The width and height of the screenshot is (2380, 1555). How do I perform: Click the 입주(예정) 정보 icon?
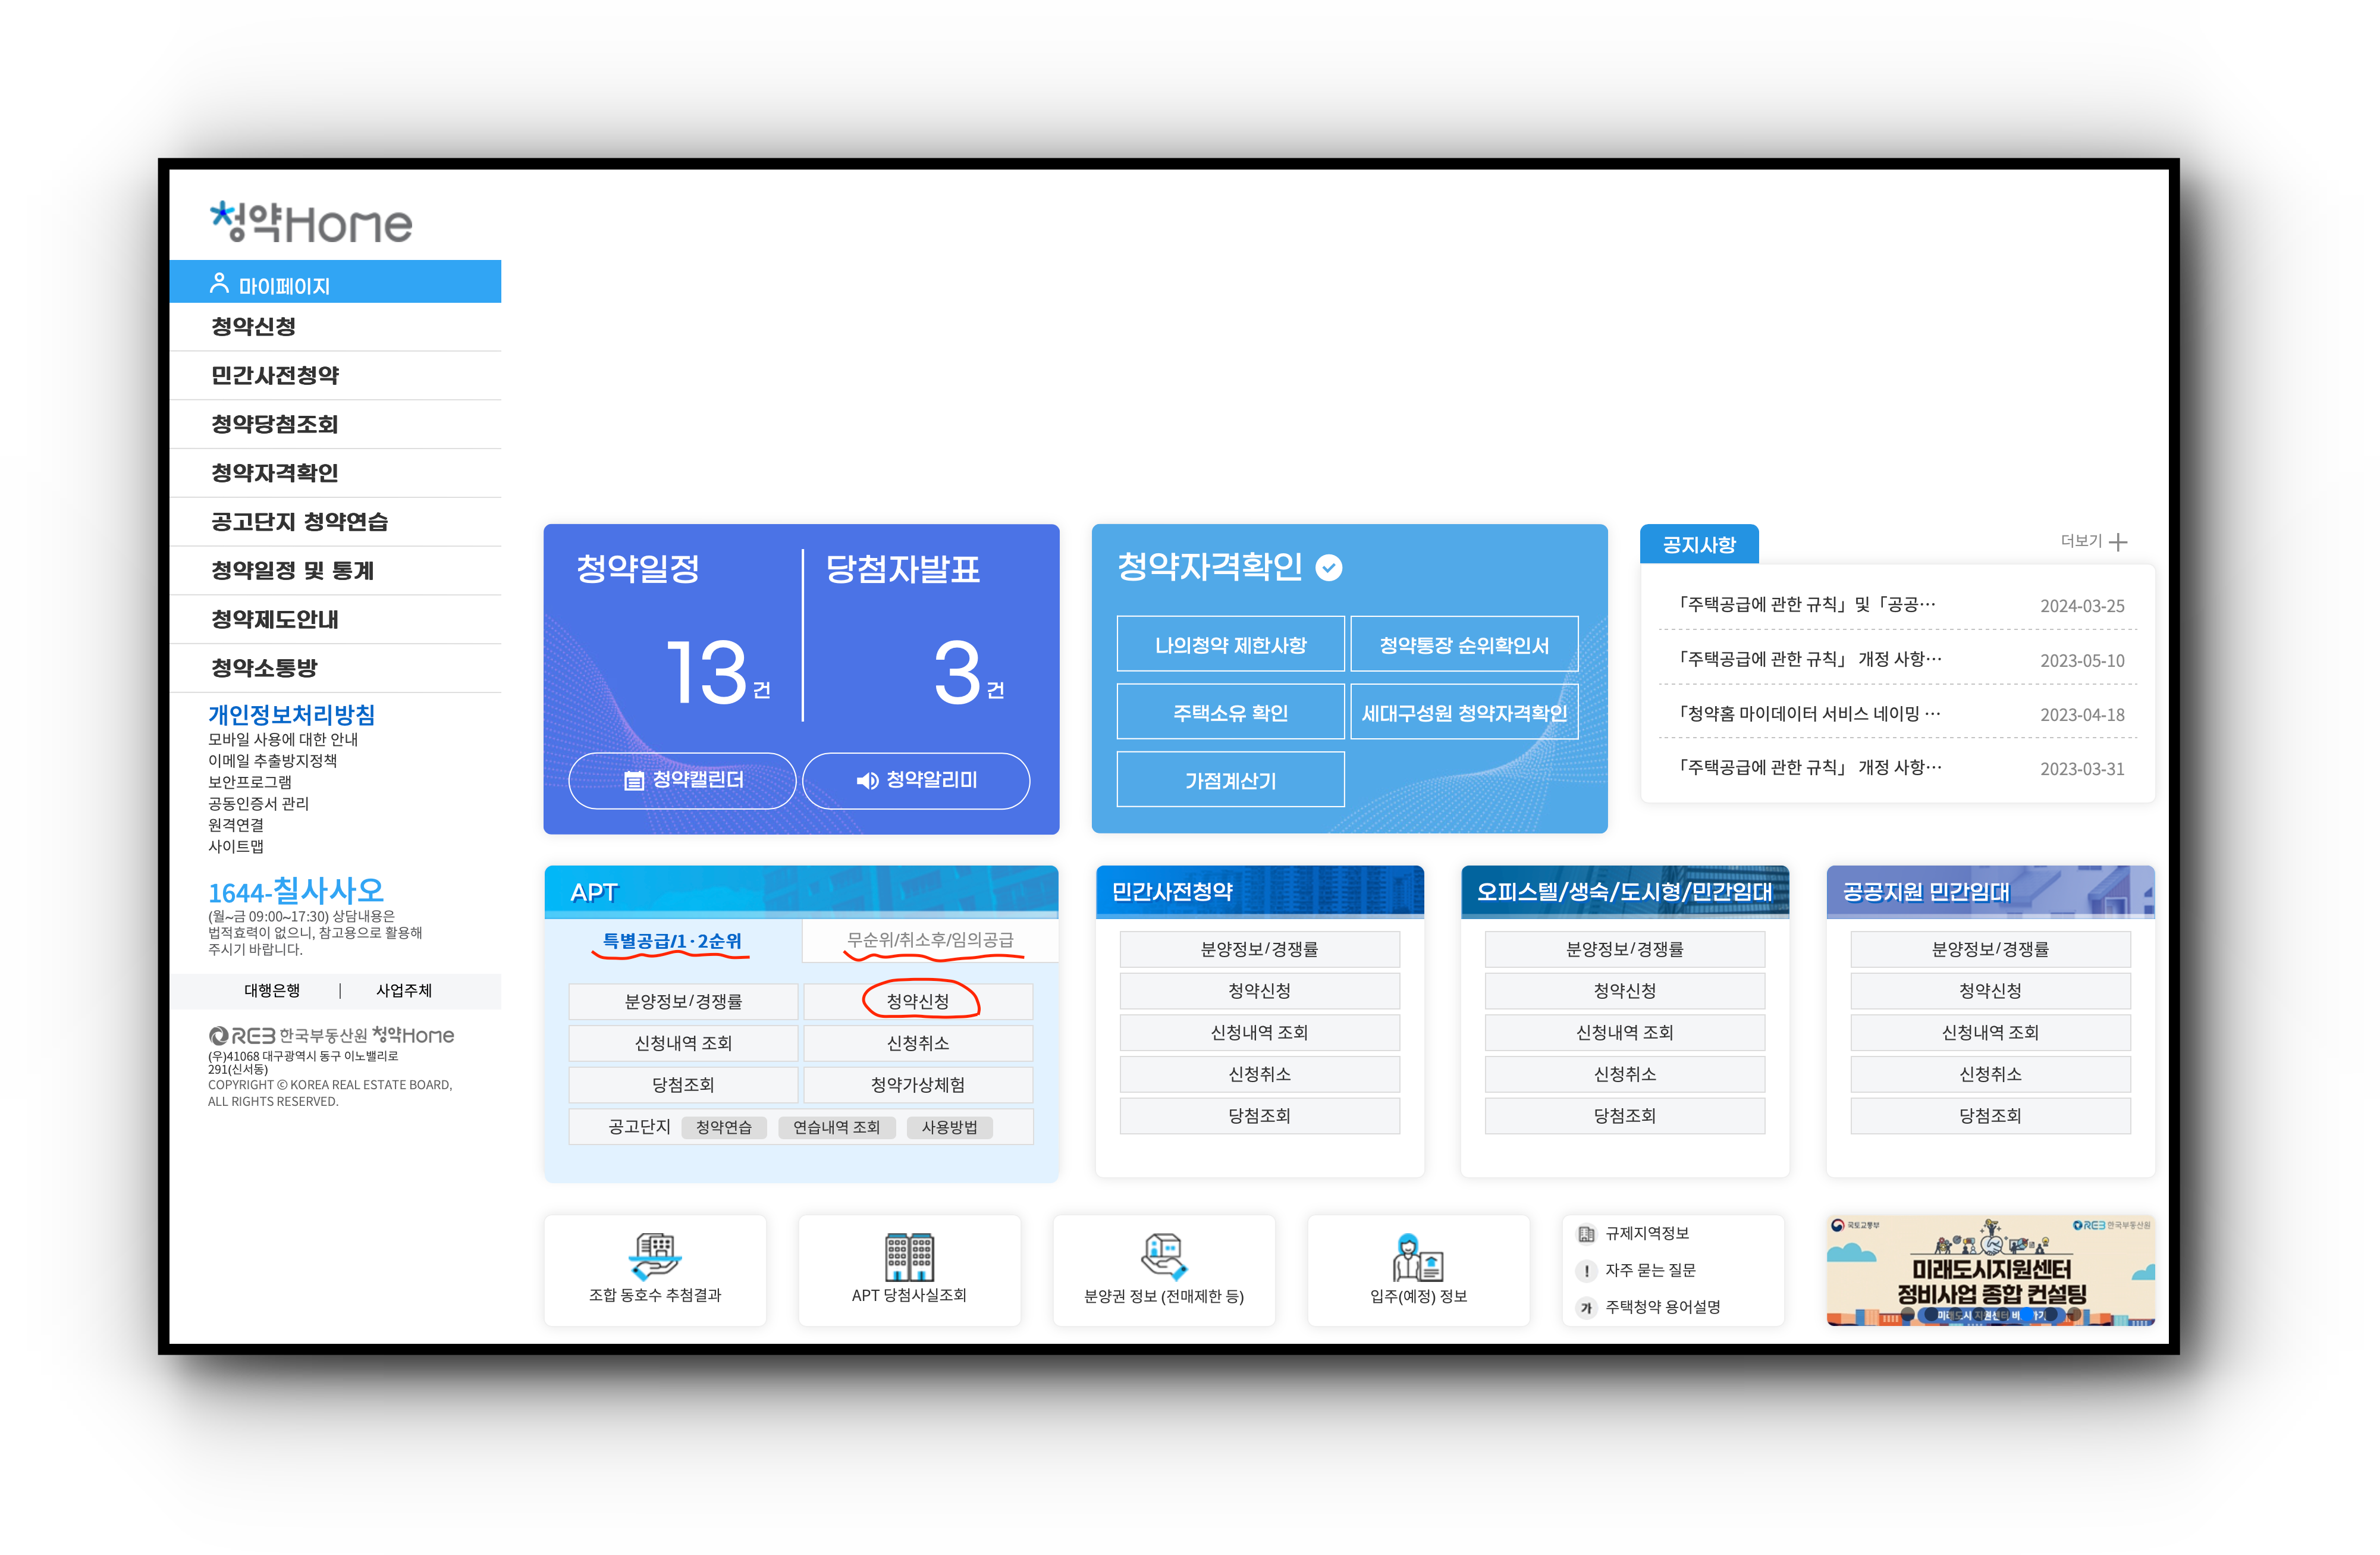point(1418,1256)
